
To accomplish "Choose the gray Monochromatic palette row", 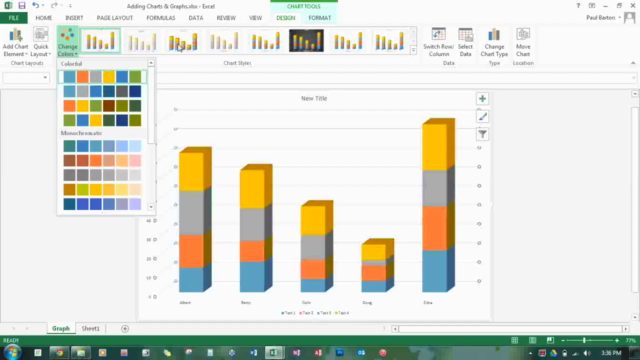I will point(102,175).
